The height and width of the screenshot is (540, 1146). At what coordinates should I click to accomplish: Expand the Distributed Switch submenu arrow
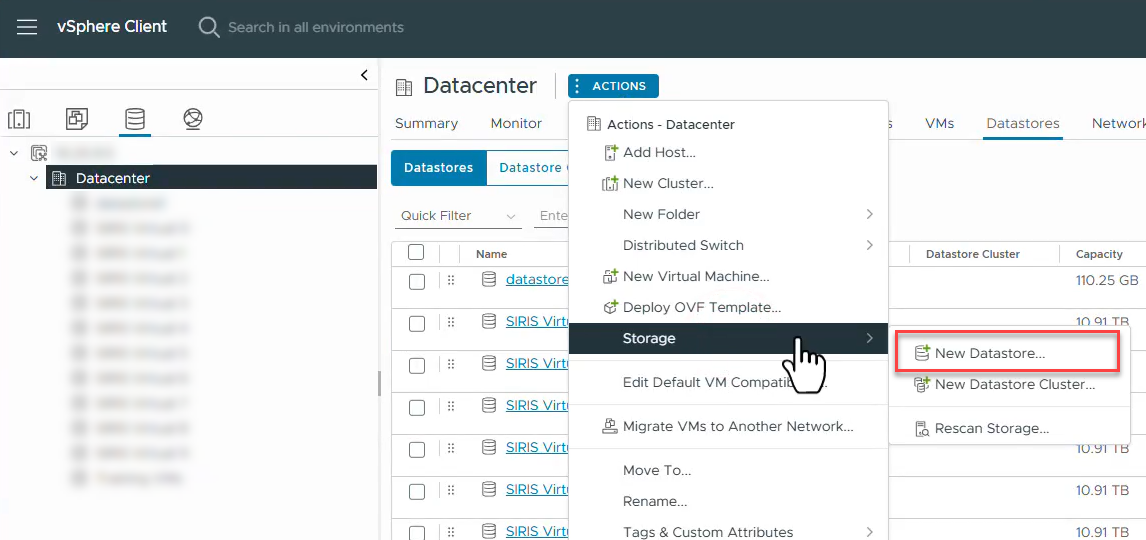(870, 245)
